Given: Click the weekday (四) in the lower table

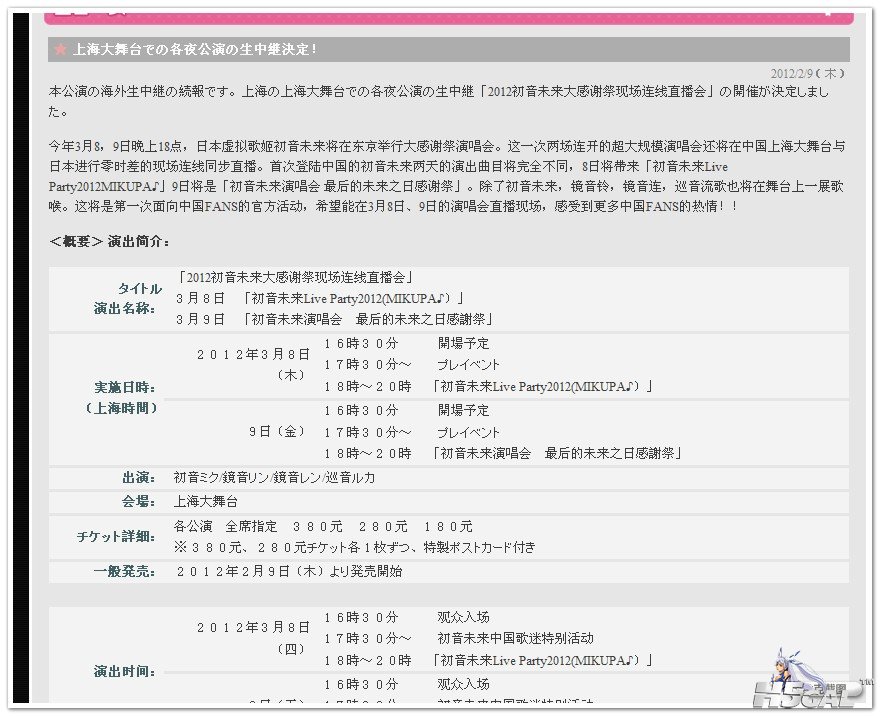Looking at the screenshot, I should pyautogui.click(x=291, y=649).
